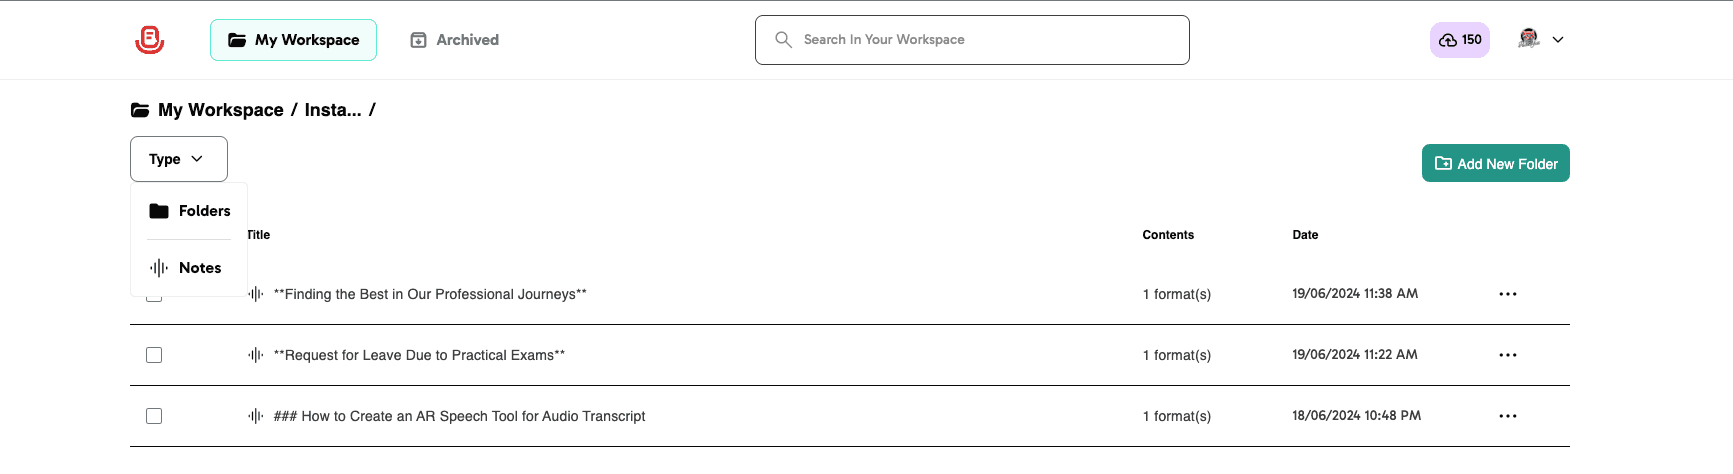
Task: Click the search magnifier icon
Action: click(x=784, y=40)
